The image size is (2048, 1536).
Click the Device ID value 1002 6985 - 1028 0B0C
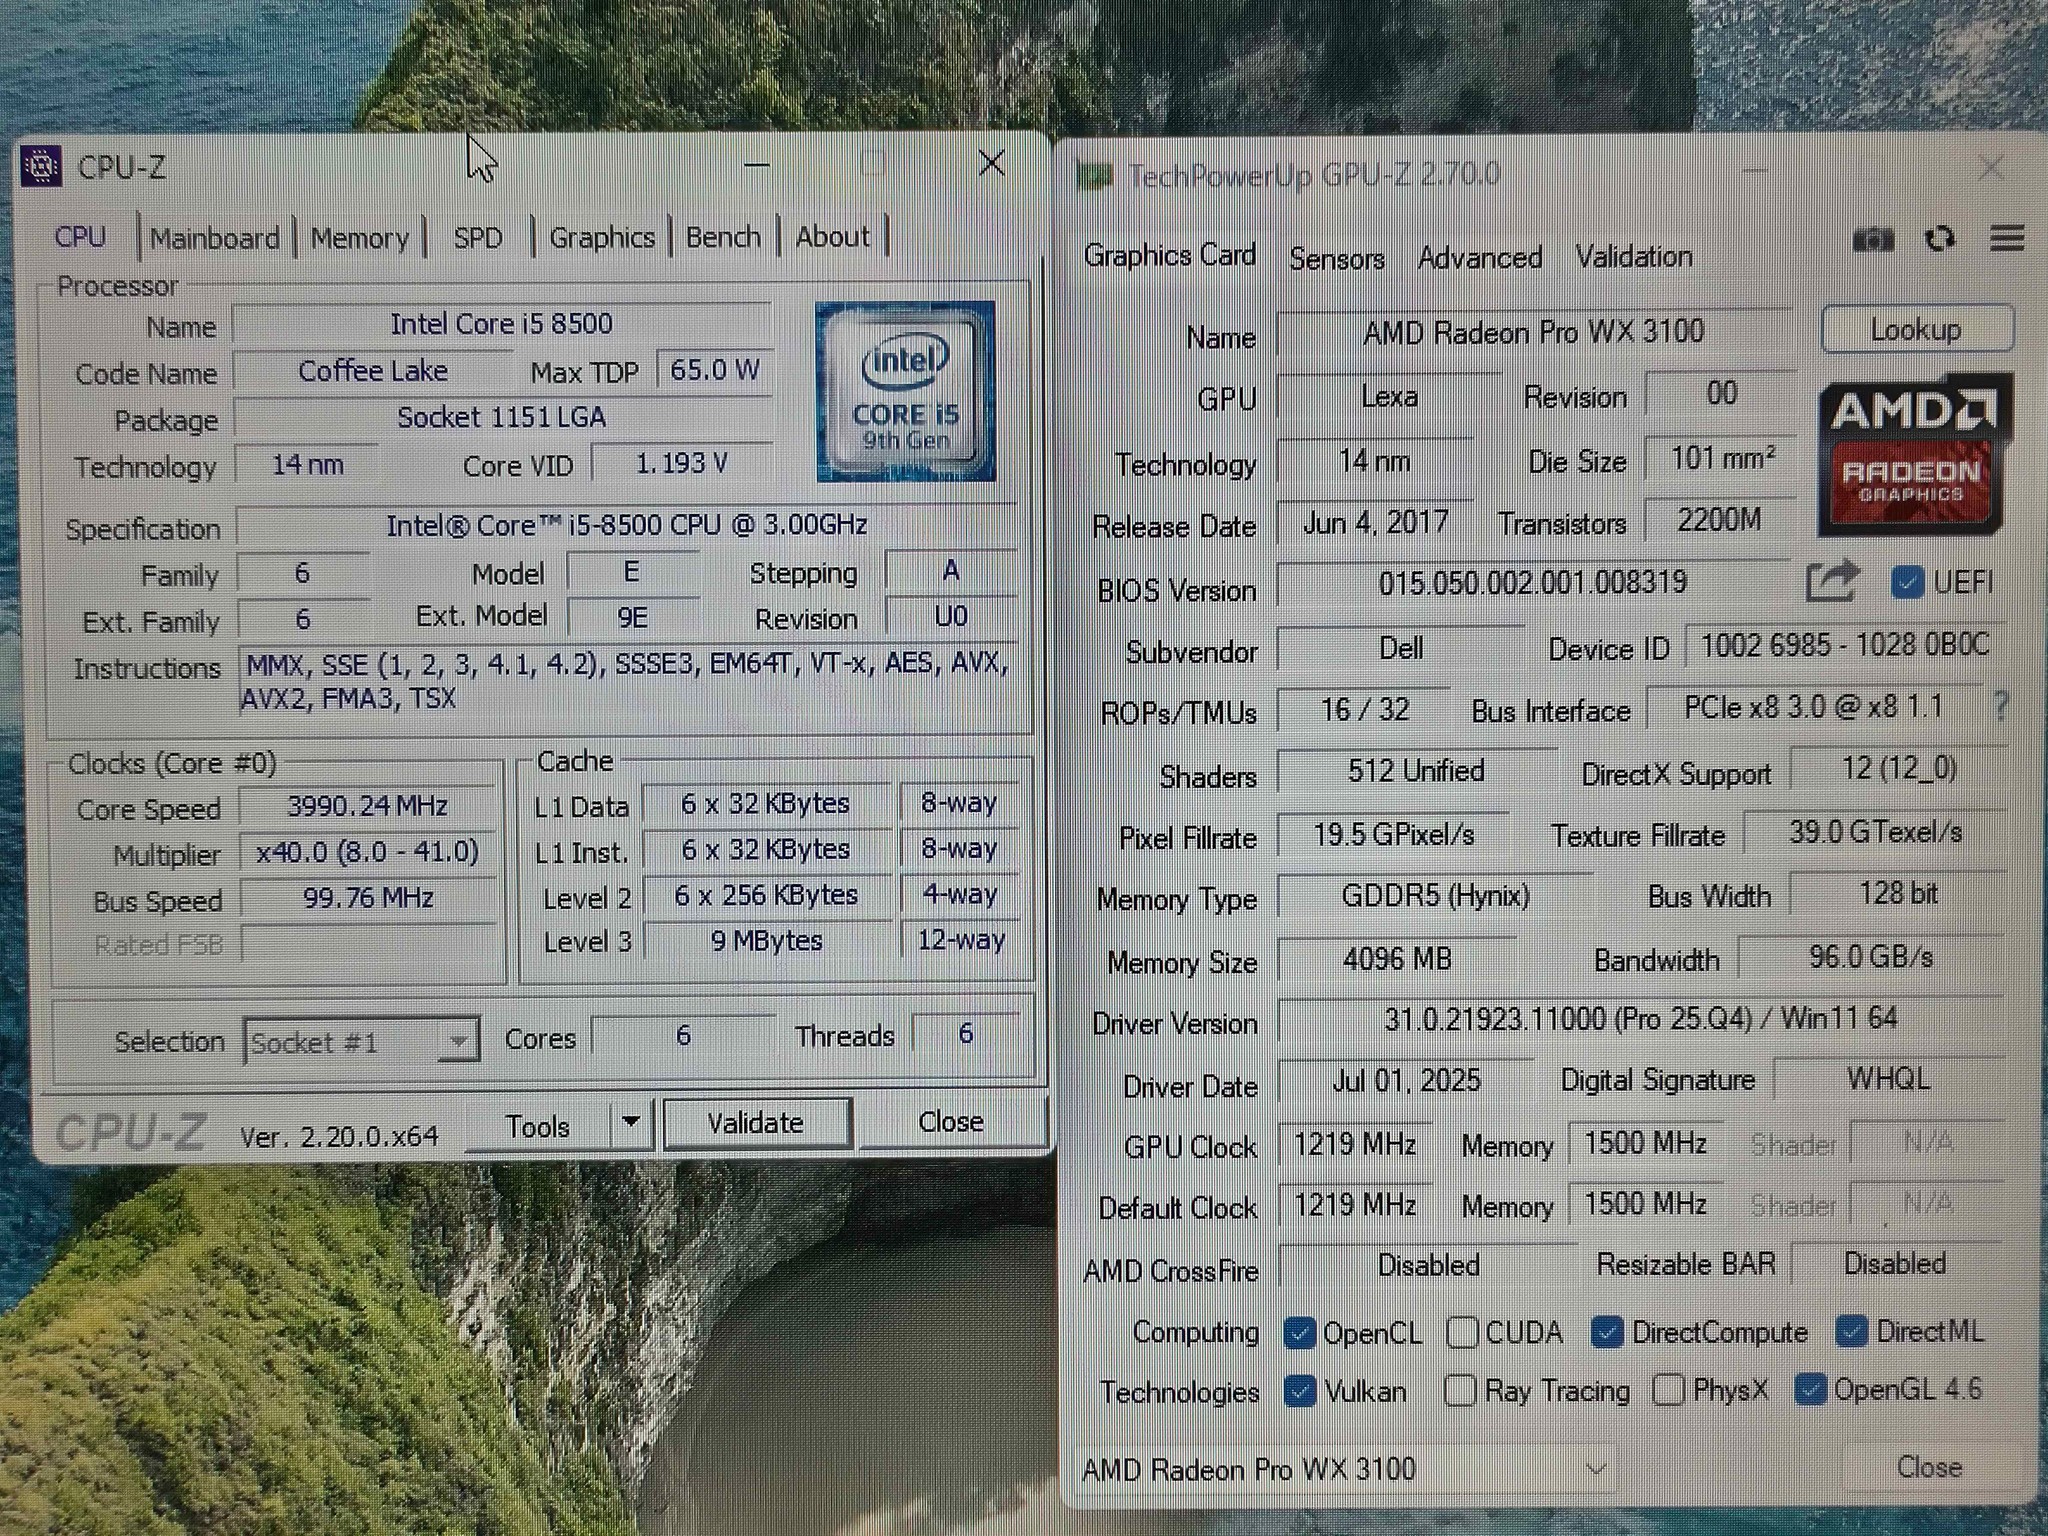click(x=1845, y=645)
